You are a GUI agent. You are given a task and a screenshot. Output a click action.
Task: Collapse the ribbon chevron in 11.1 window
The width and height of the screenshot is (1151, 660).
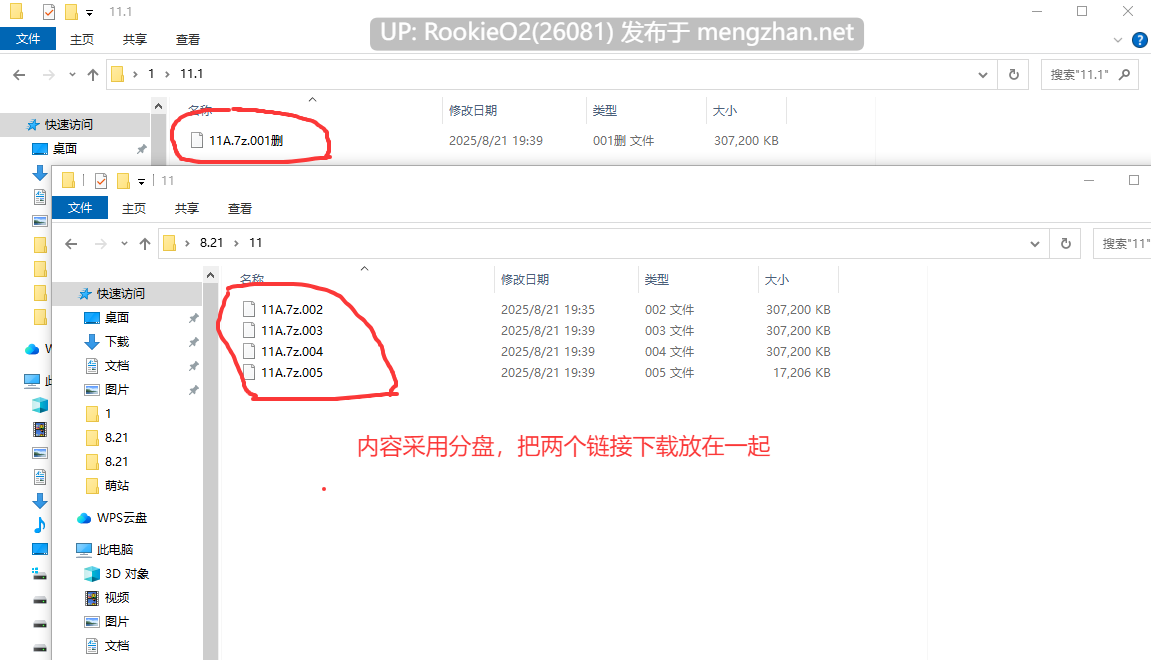pos(1117,40)
